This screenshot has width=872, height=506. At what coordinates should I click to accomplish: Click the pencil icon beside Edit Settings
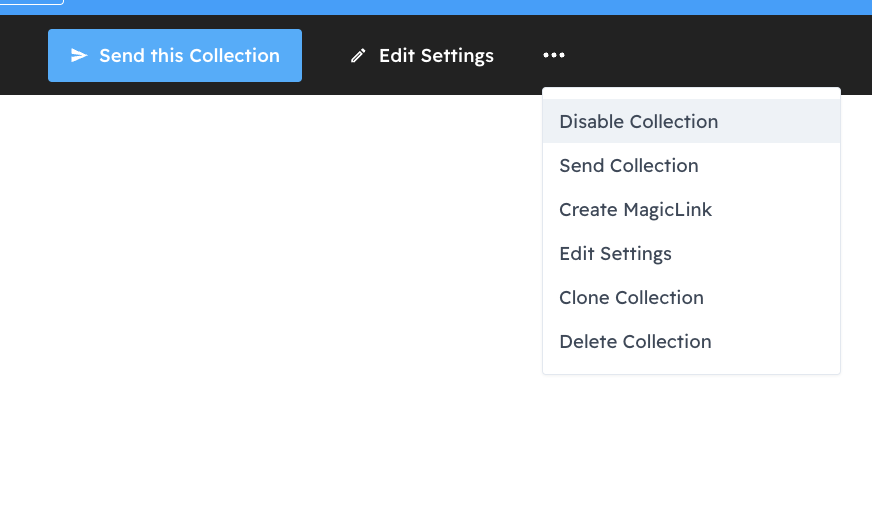point(358,56)
